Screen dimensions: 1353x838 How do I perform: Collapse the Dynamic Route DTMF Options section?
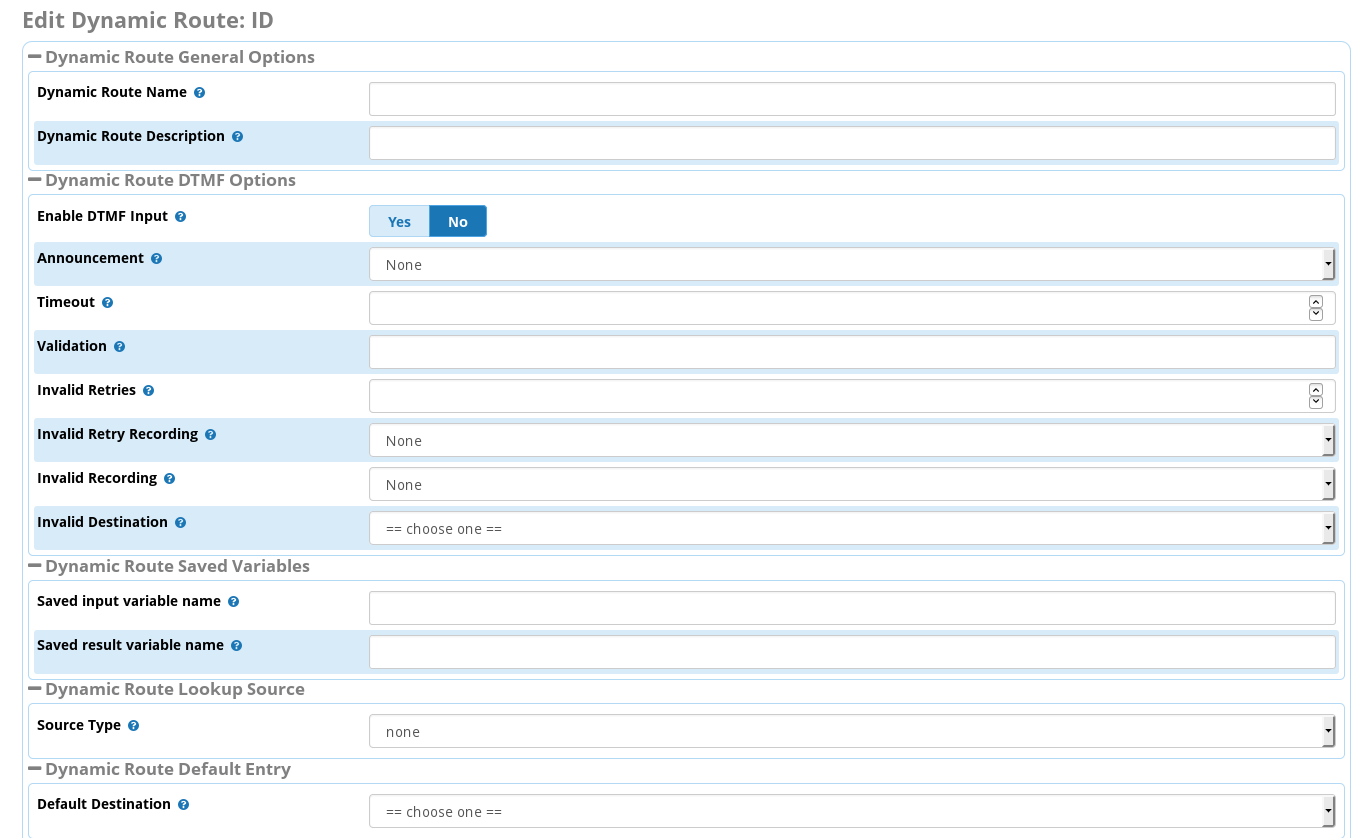pyautogui.click(x=35, y=181)
